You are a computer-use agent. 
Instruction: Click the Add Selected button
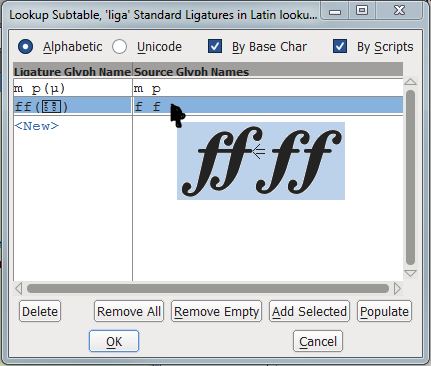pos(309,311)
